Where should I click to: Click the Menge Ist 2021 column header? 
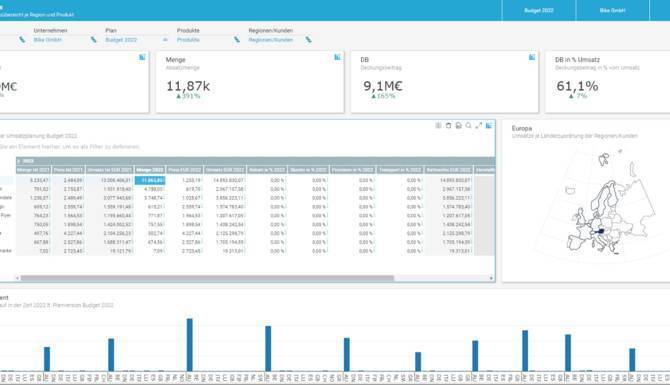pyautogui.click(x=33, y=170)
